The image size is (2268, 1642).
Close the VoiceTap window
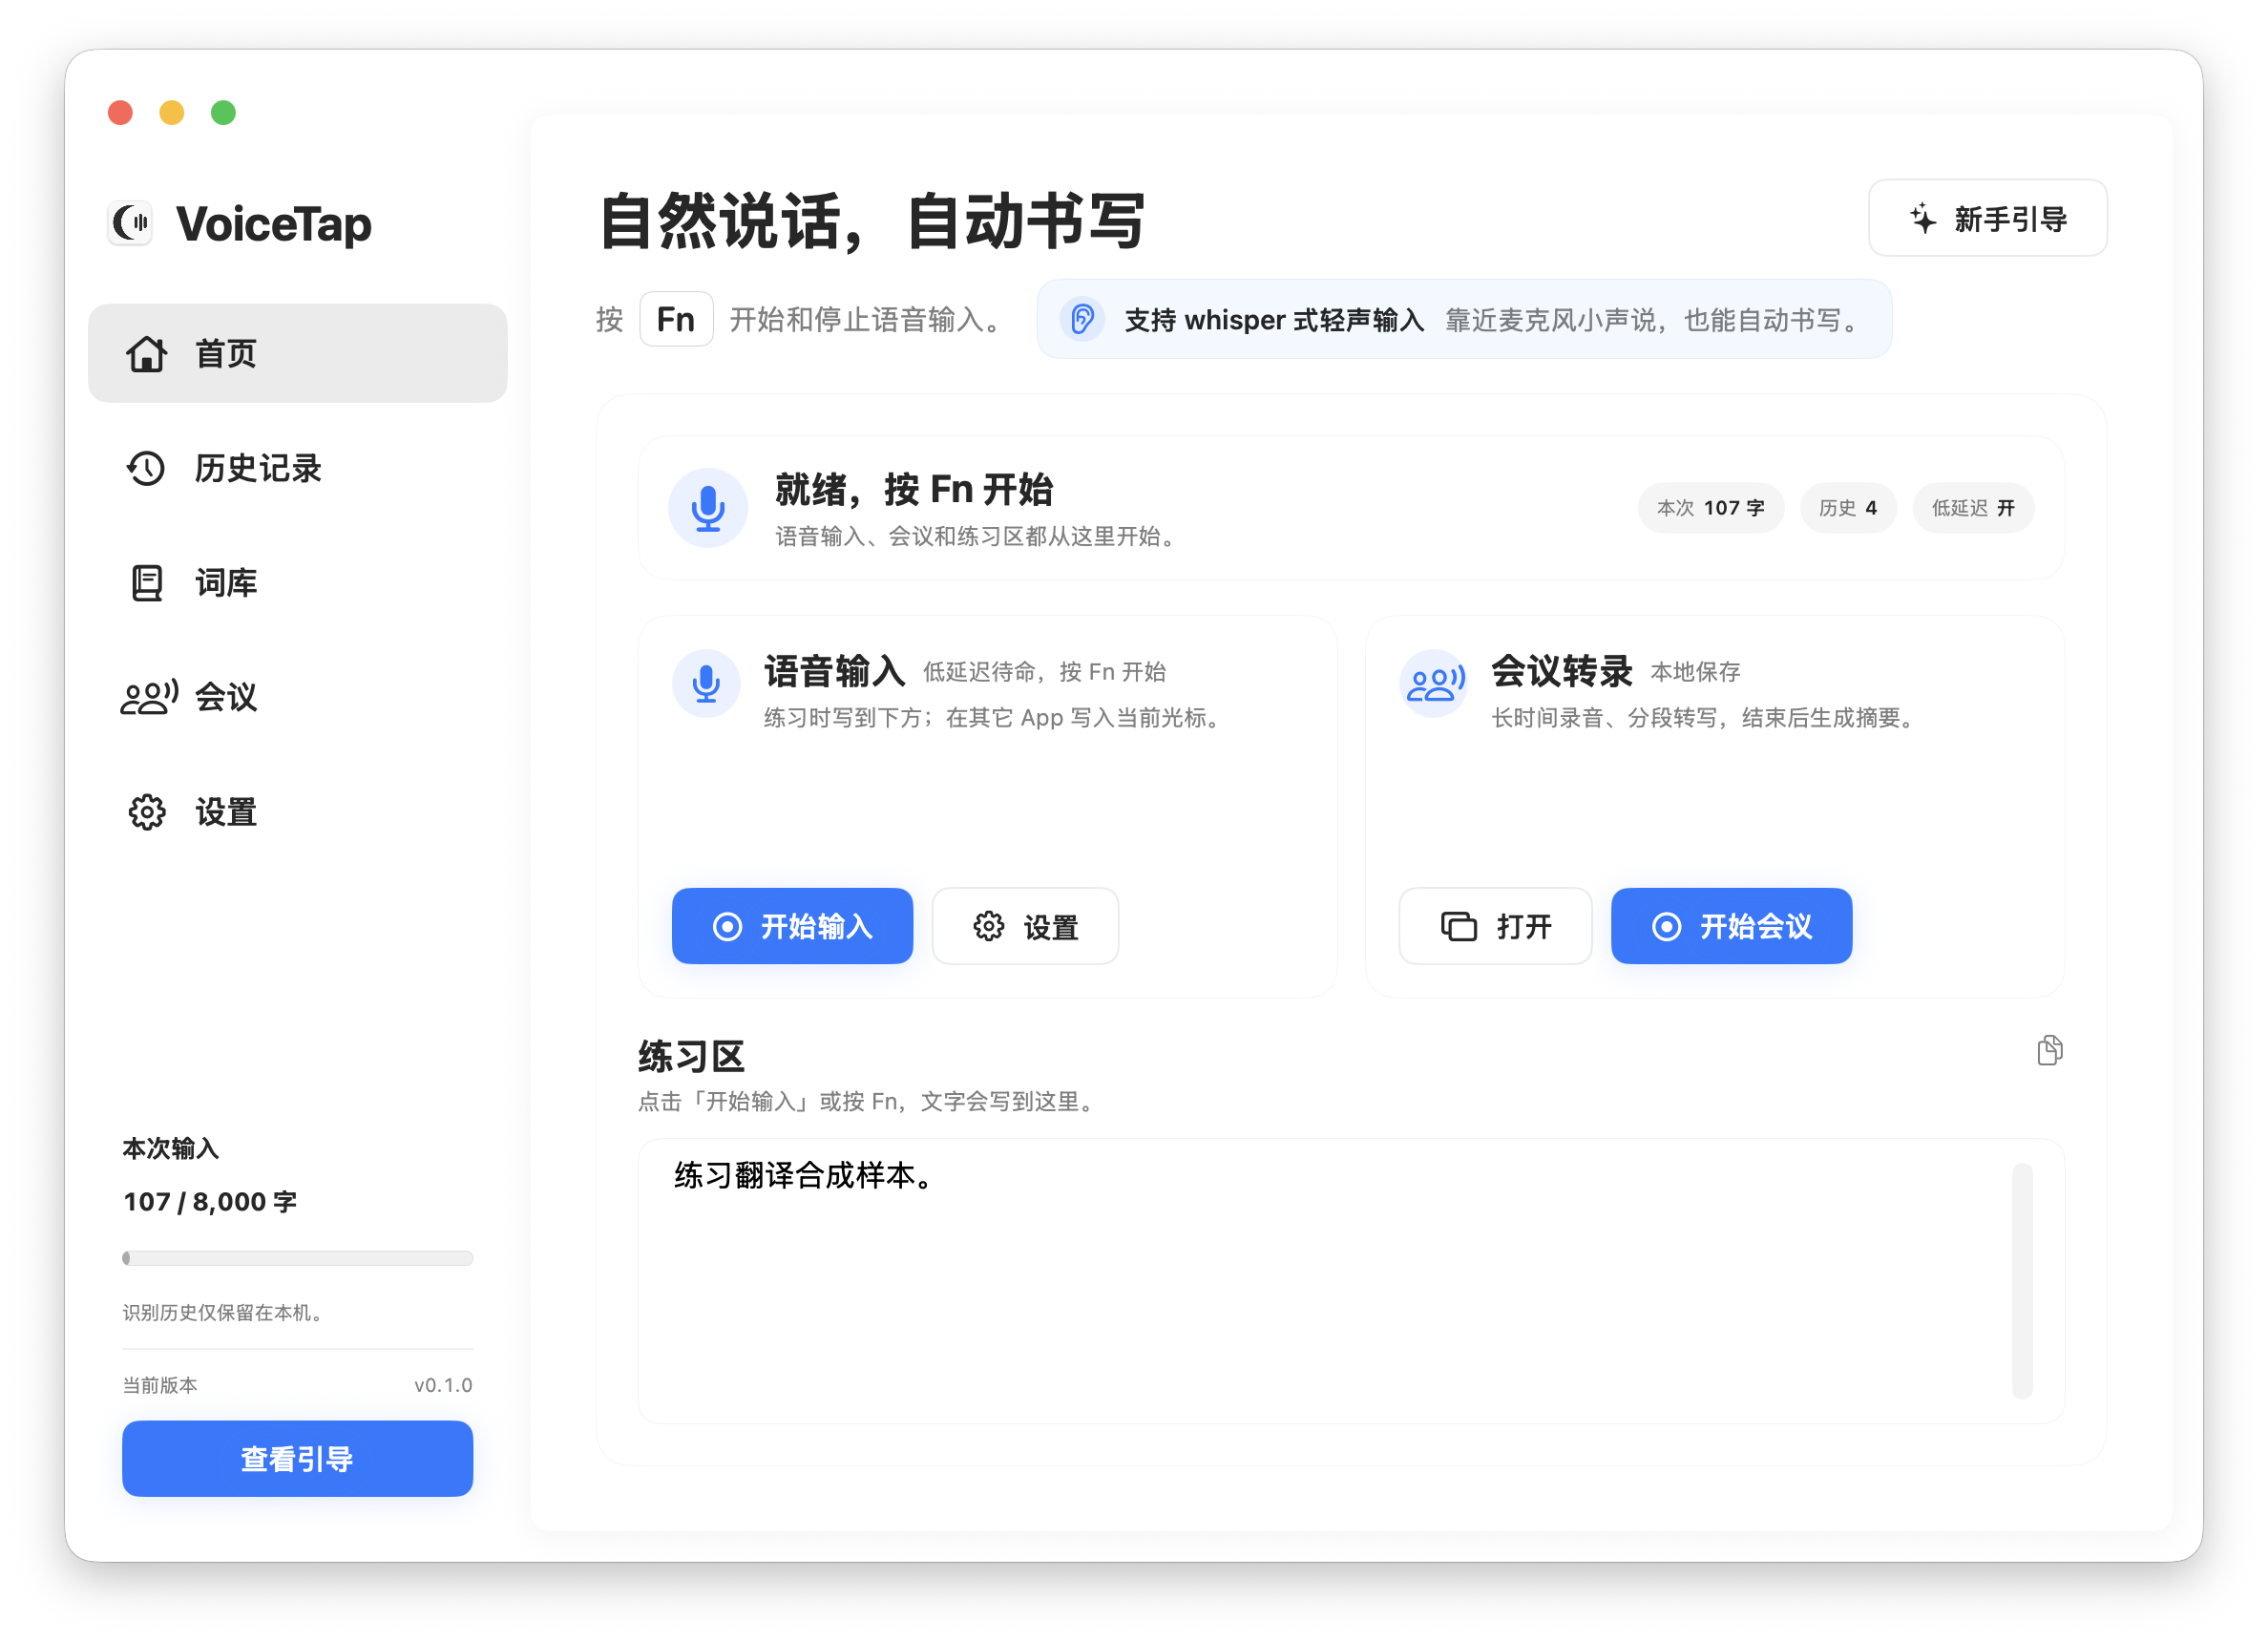click(x=120, y=113)
